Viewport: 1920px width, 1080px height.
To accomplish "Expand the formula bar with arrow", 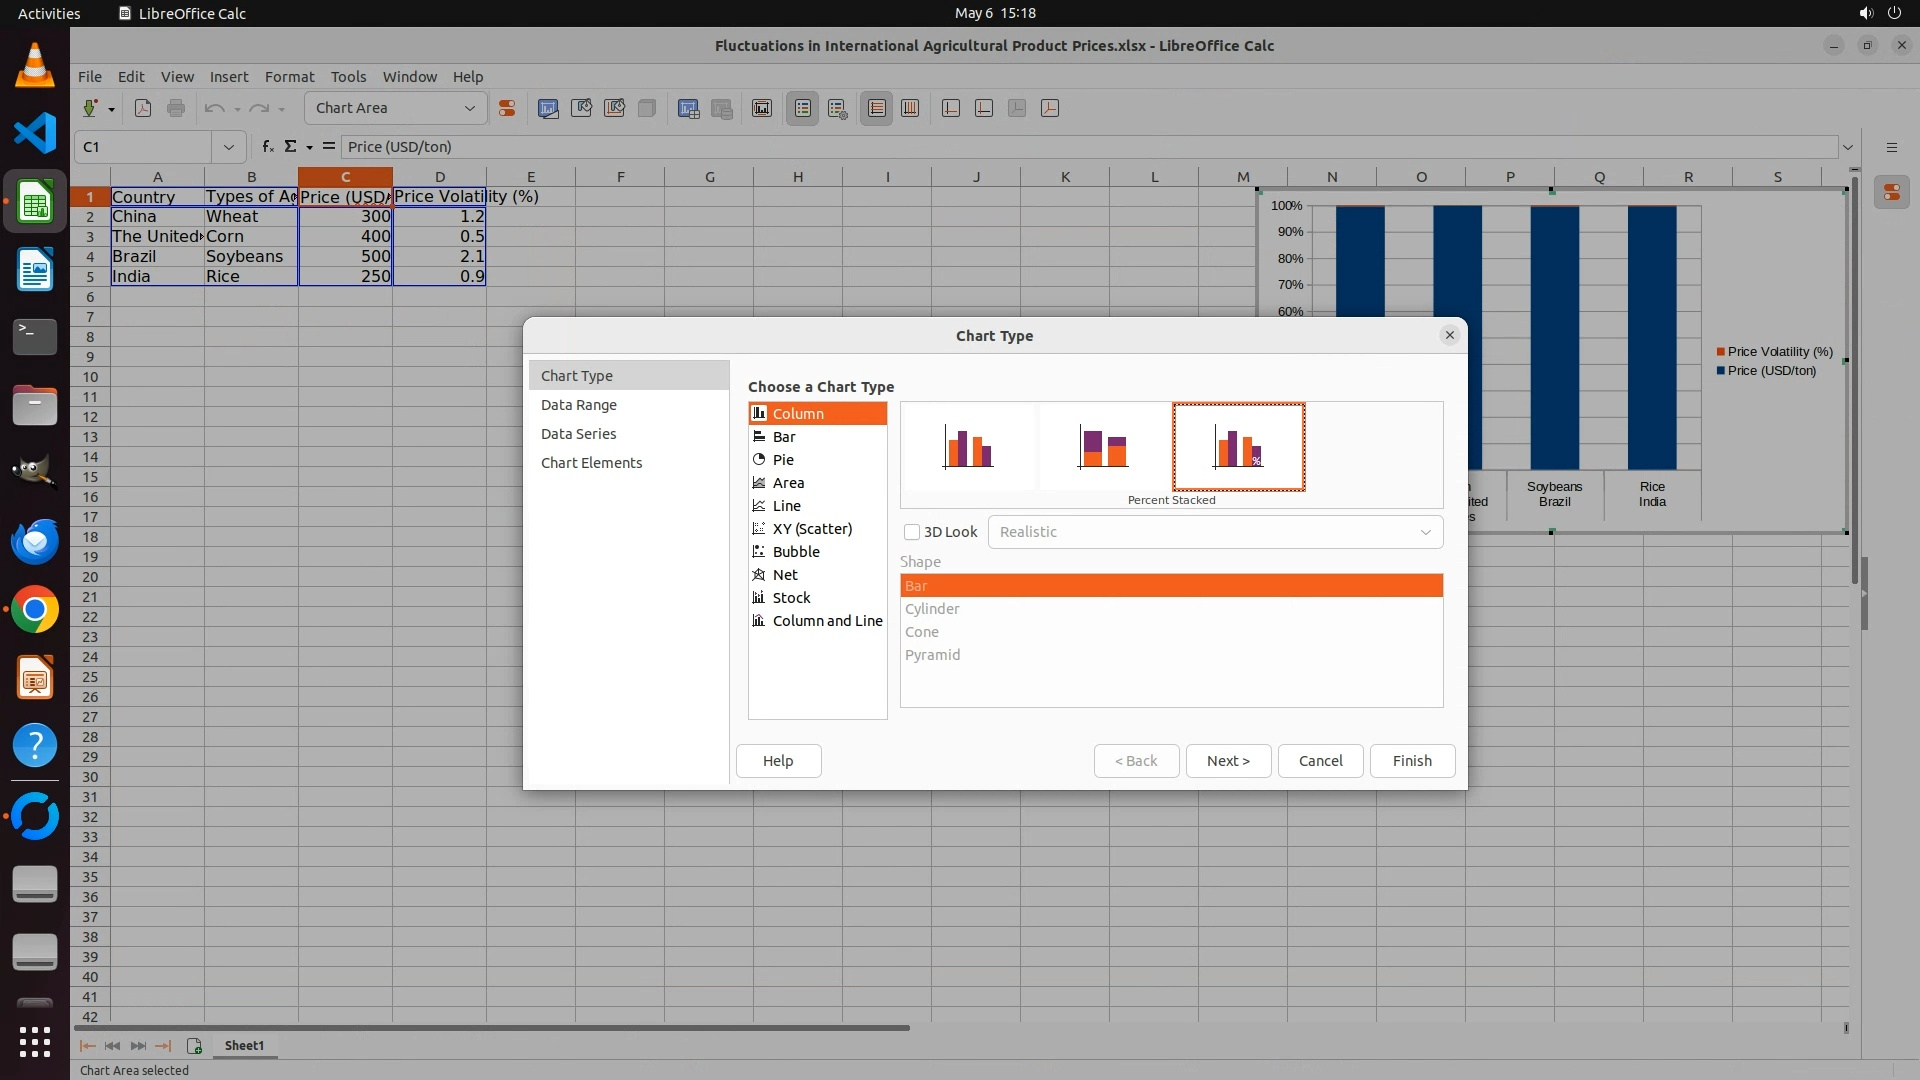I will coord(1848,147).
